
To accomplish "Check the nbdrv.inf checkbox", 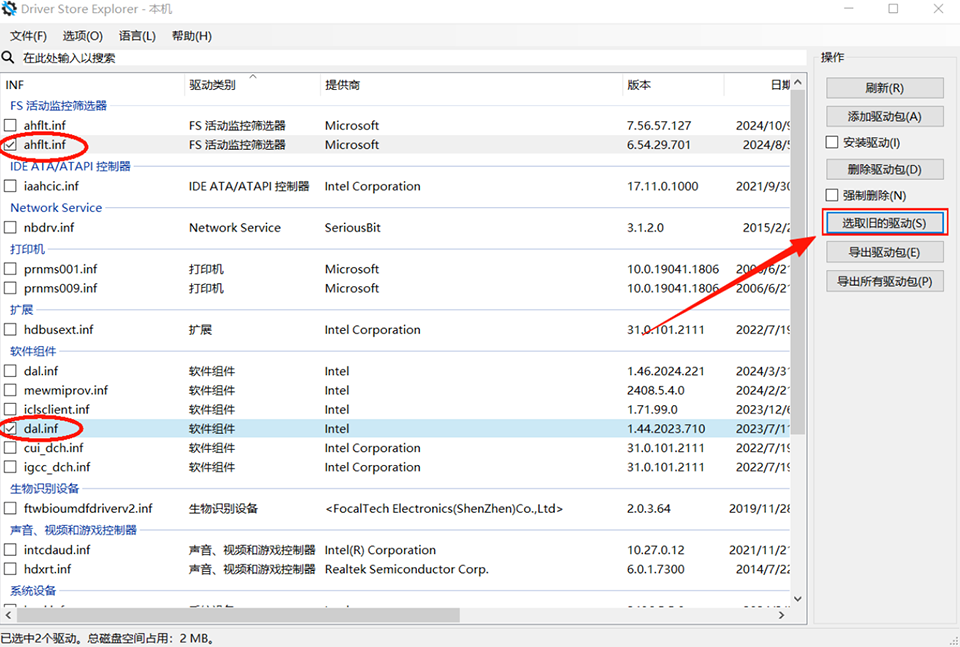I will pyautogui.click(x=10, y=228).
